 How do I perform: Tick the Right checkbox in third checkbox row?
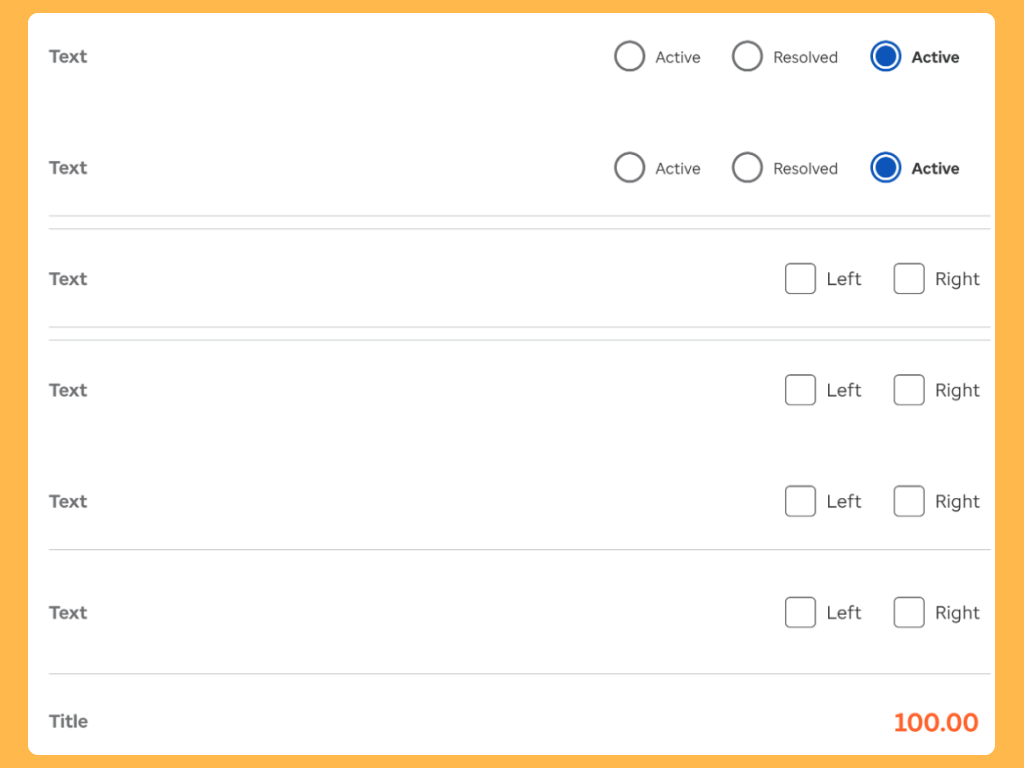tap(908, 501)
